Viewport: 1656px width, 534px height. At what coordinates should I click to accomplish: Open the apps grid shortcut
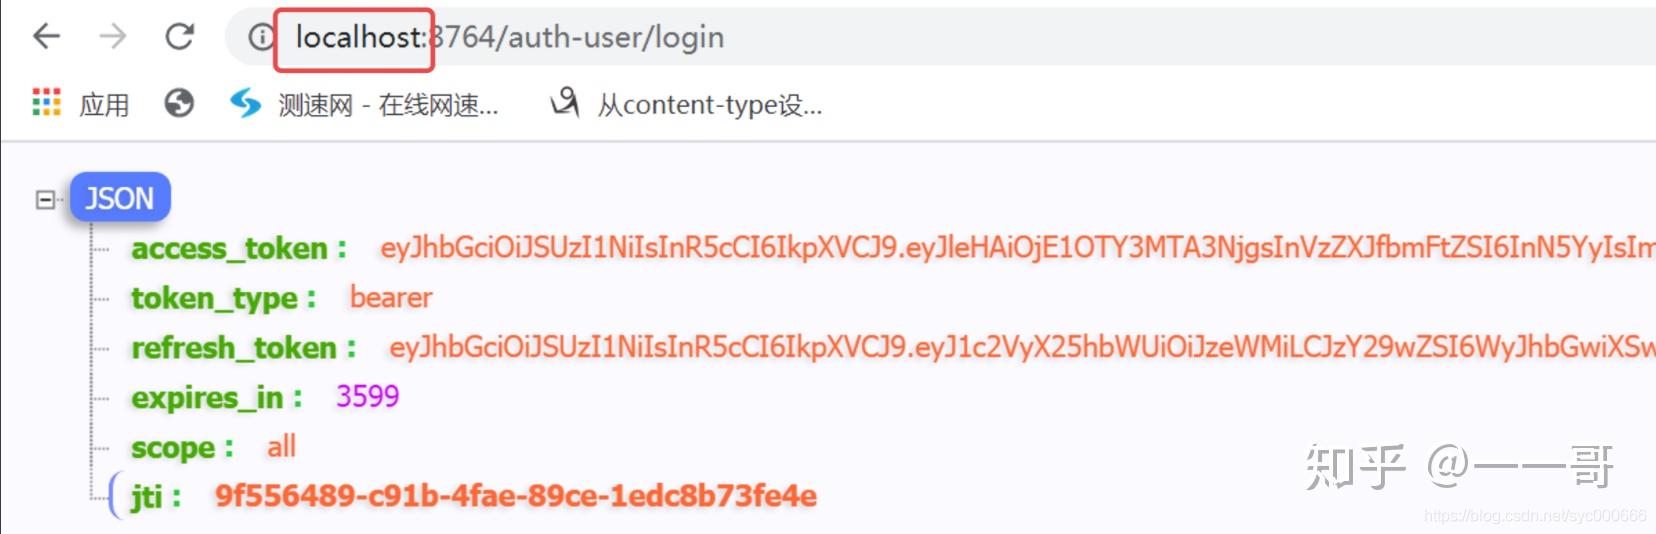point(46,102)
